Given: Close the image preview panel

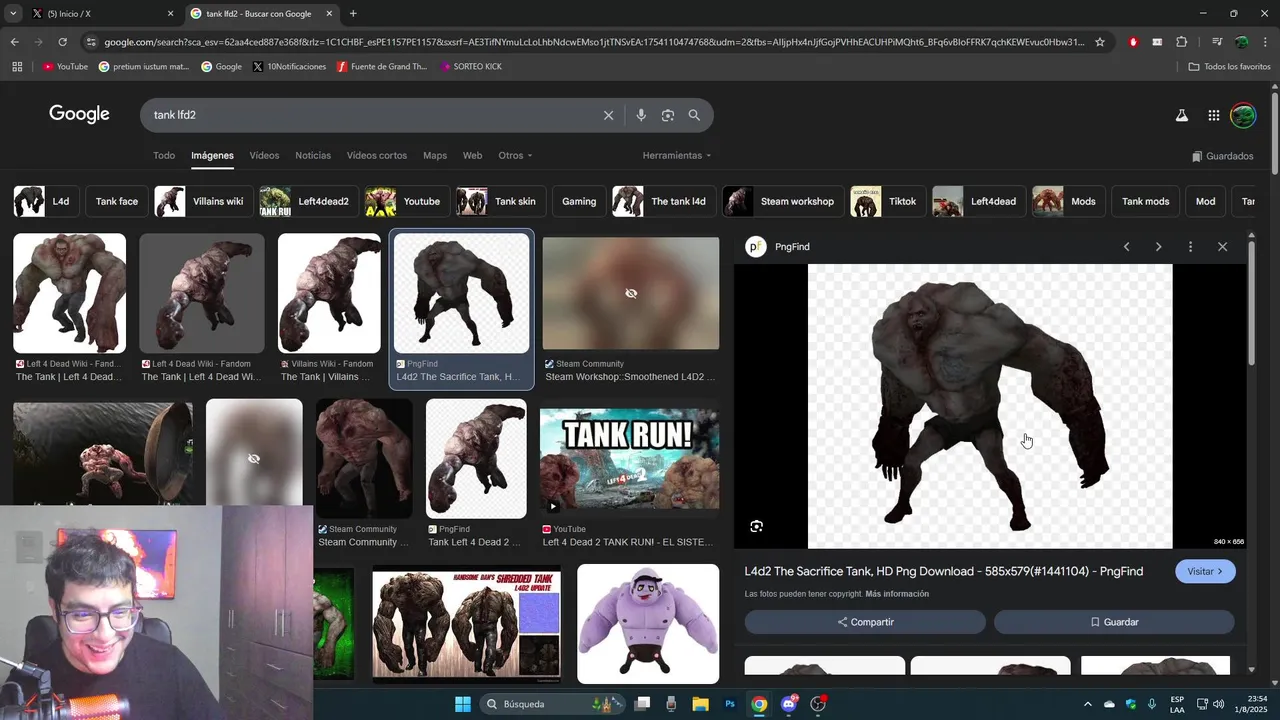Looking at the screenshot, I should point(1222,247).
